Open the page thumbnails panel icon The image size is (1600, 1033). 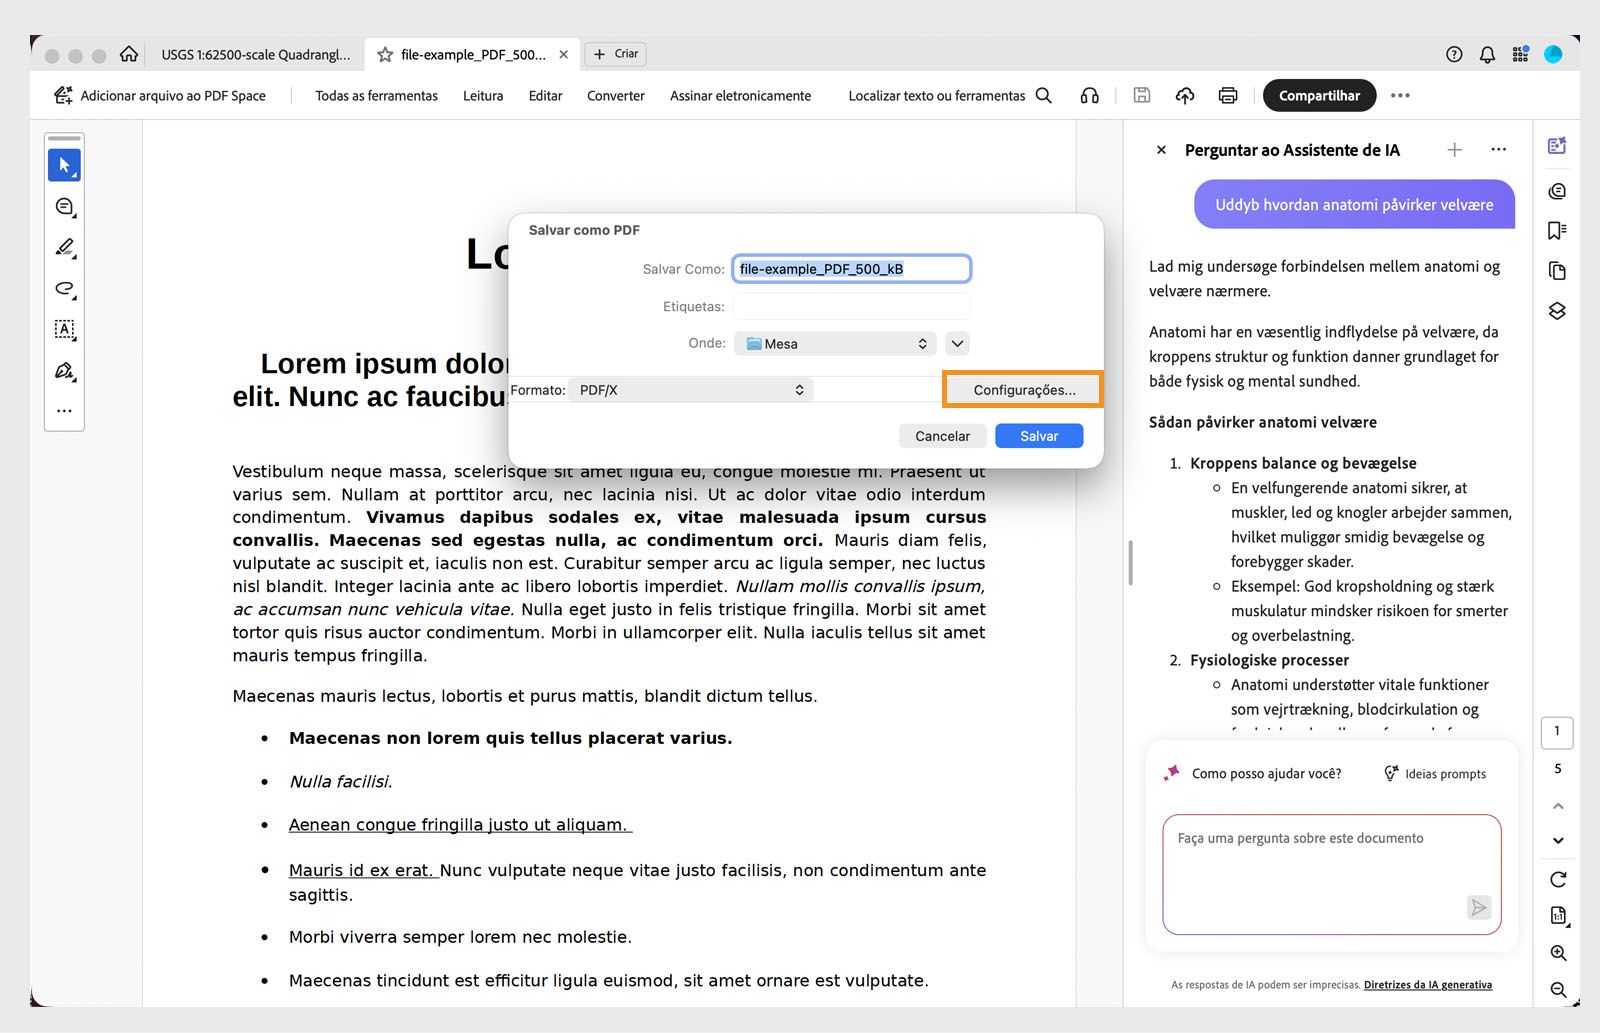pos(1557,271)
